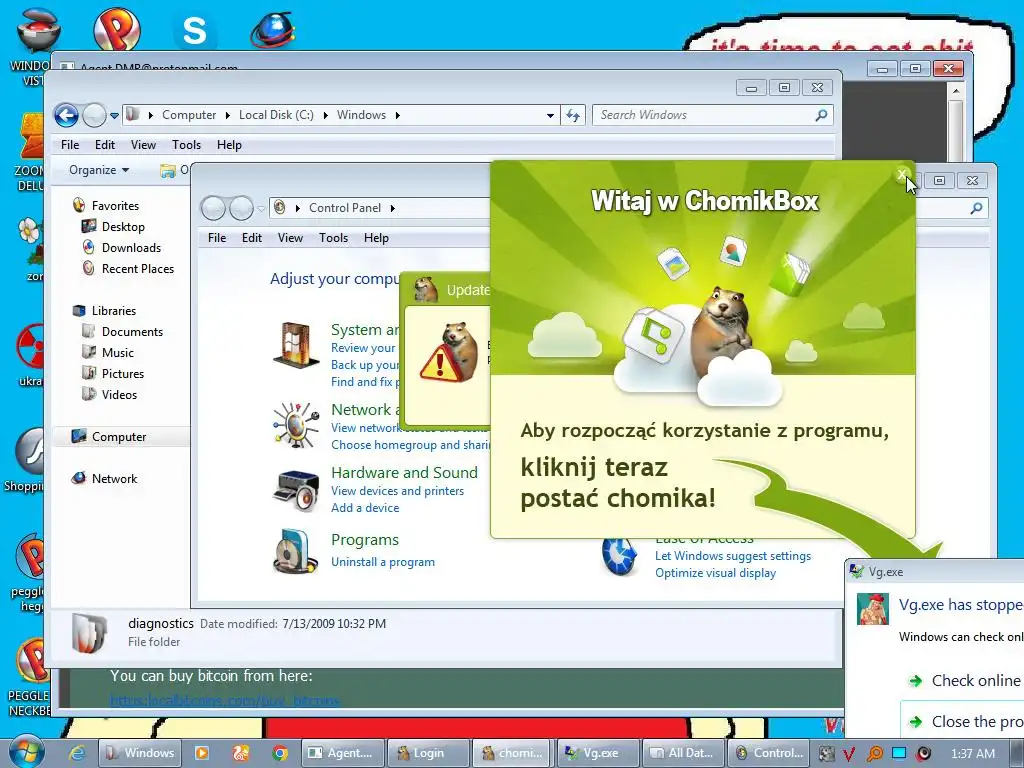Click the Windows Start orb
Image resolution: width=1024 pixels, height=768 pixels.
(25, 752)
